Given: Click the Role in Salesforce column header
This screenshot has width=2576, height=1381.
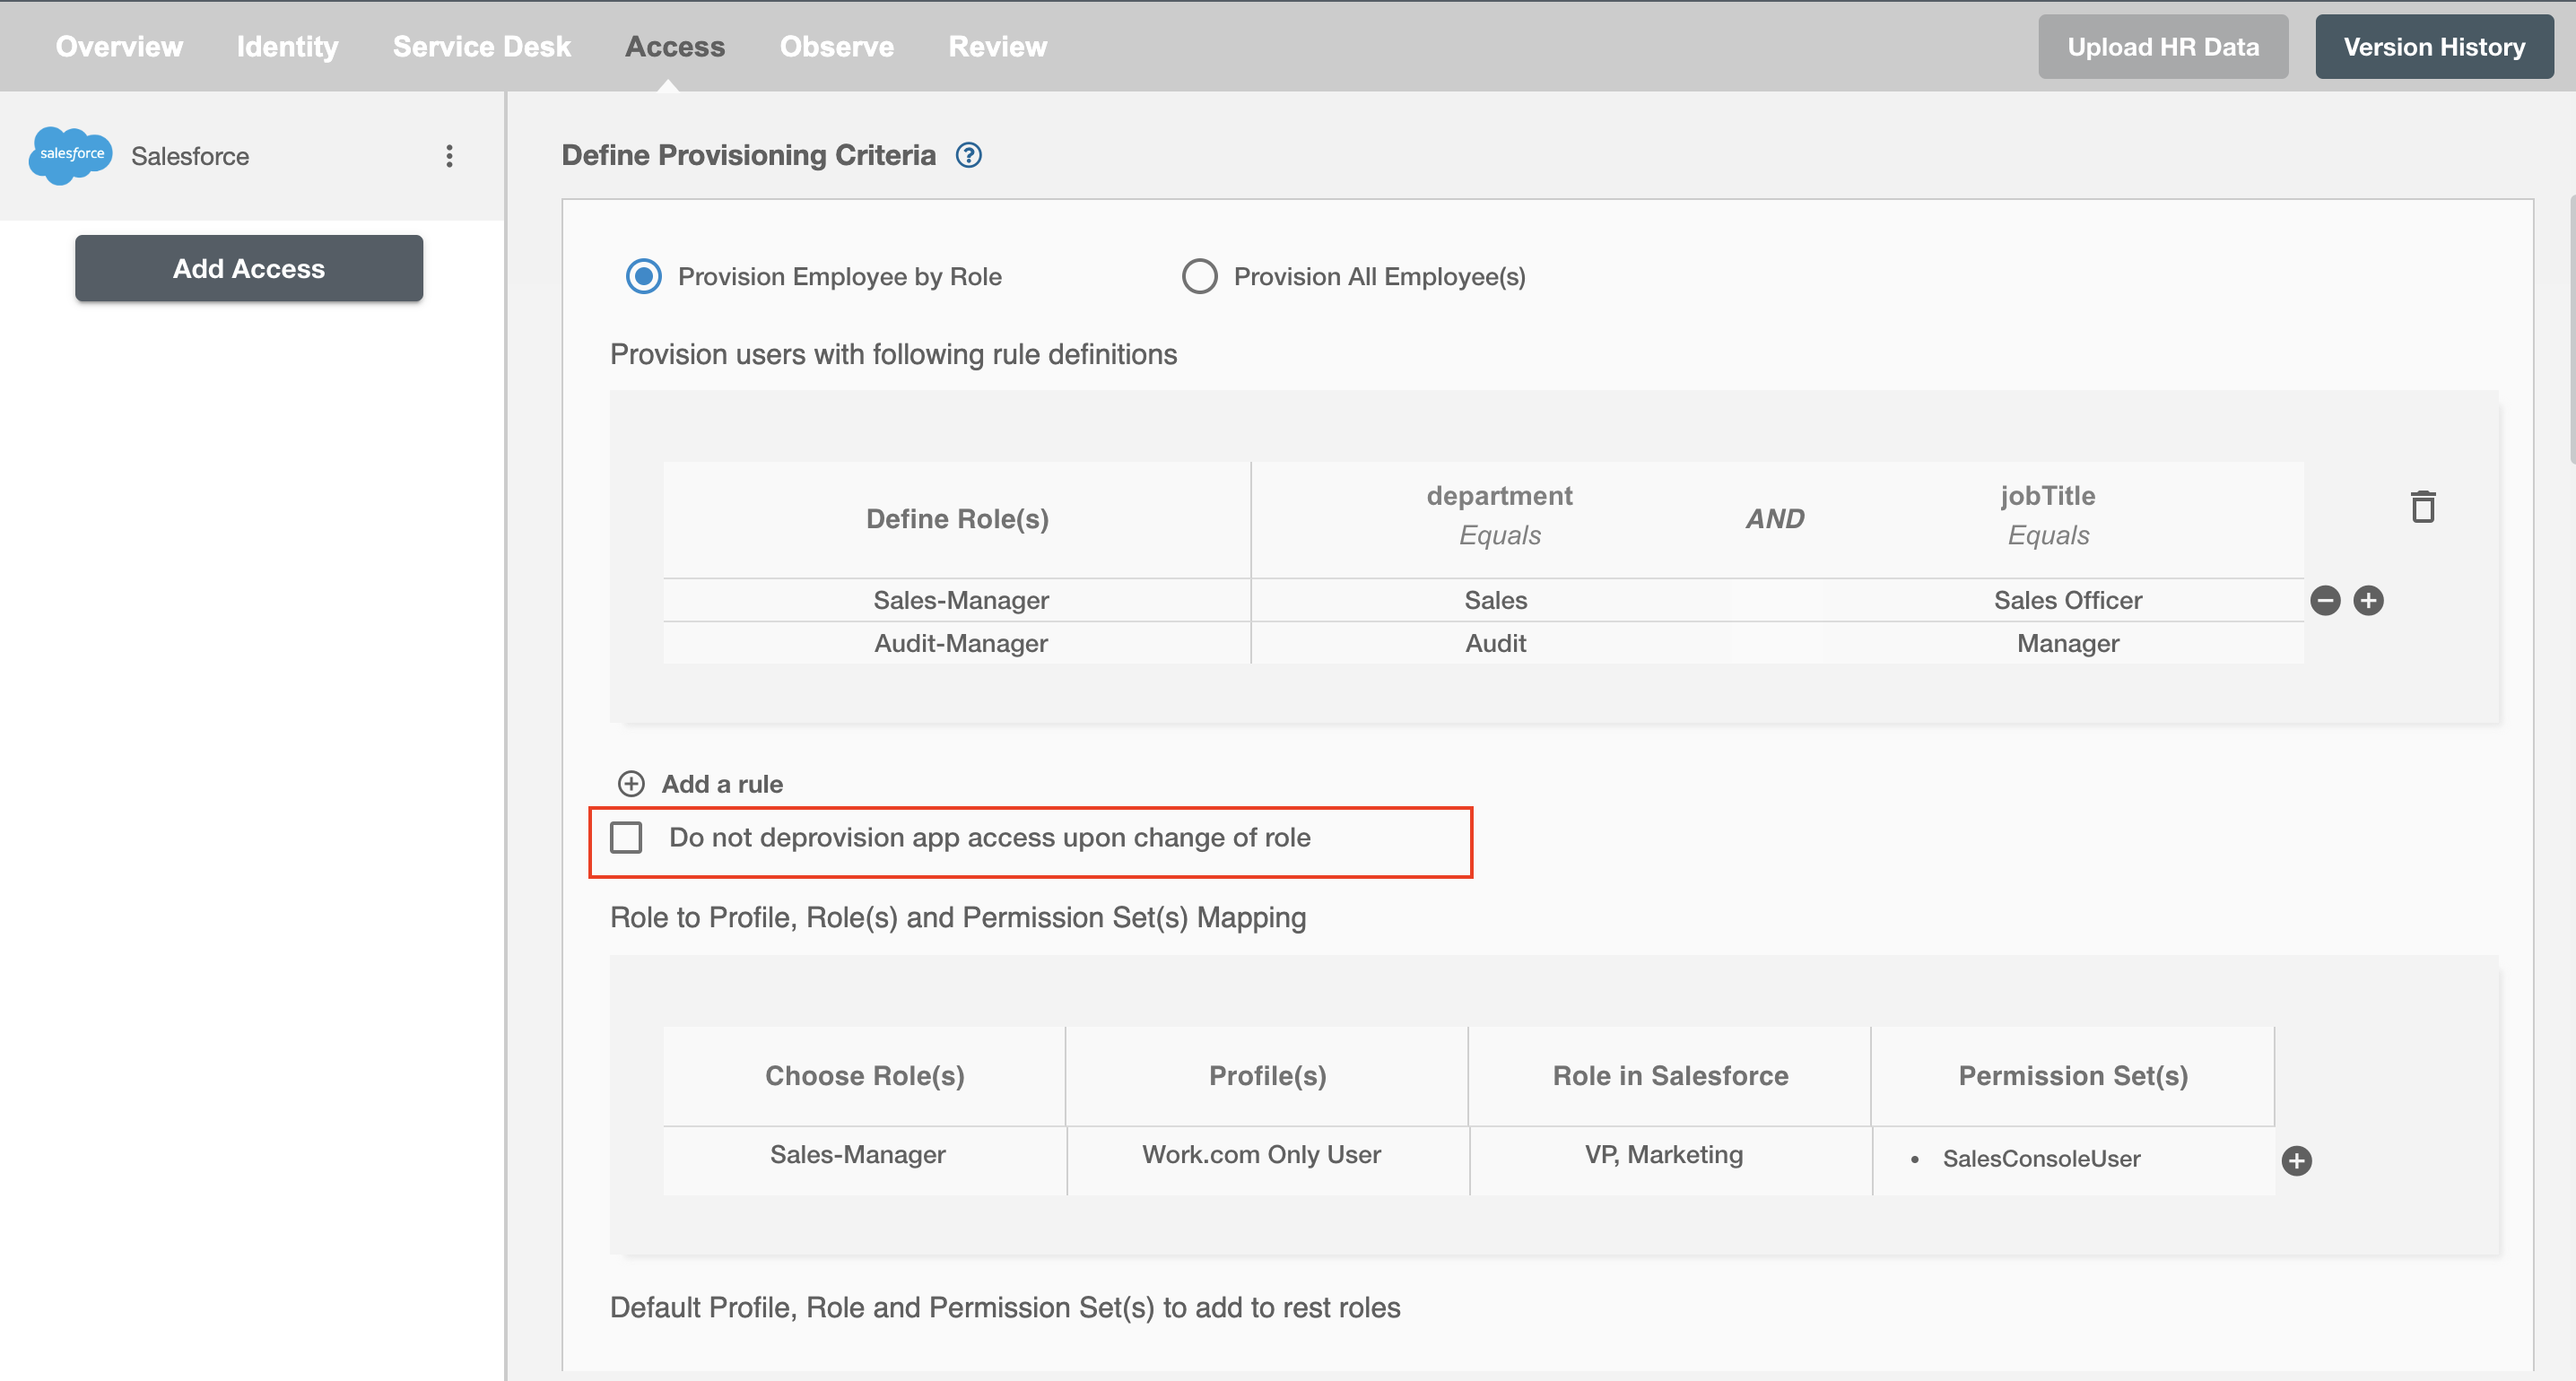Looking at the screenshot, I should (1670, 1076).
